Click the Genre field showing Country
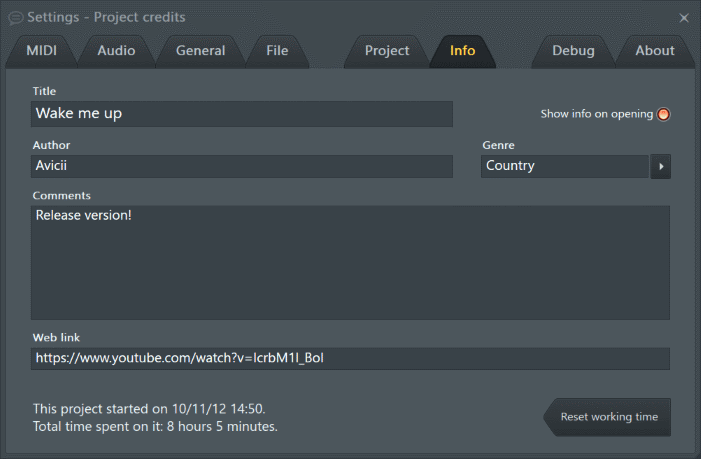This screenshot has height=459, width=701. tap(565, 166)
